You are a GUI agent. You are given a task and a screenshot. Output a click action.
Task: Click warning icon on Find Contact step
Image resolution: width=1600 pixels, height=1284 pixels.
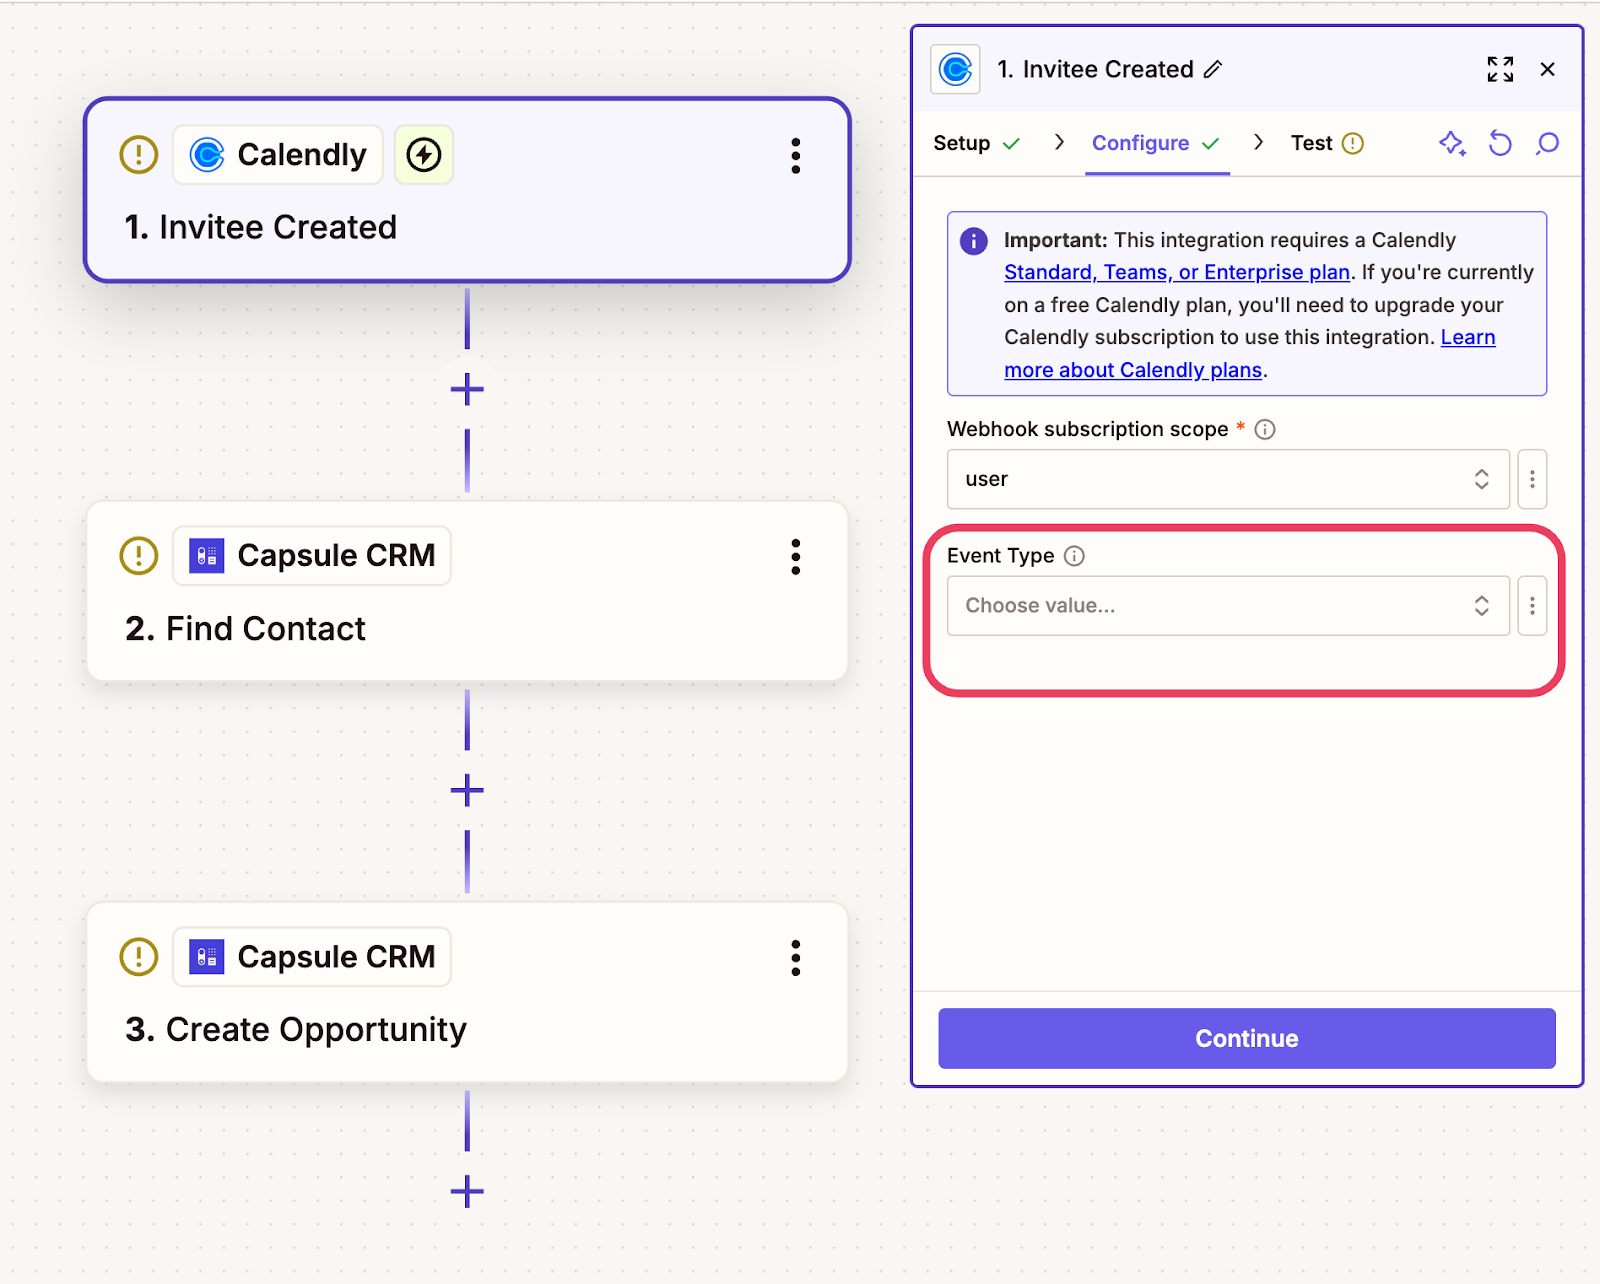pyautogui.click(x=139, y=556)
